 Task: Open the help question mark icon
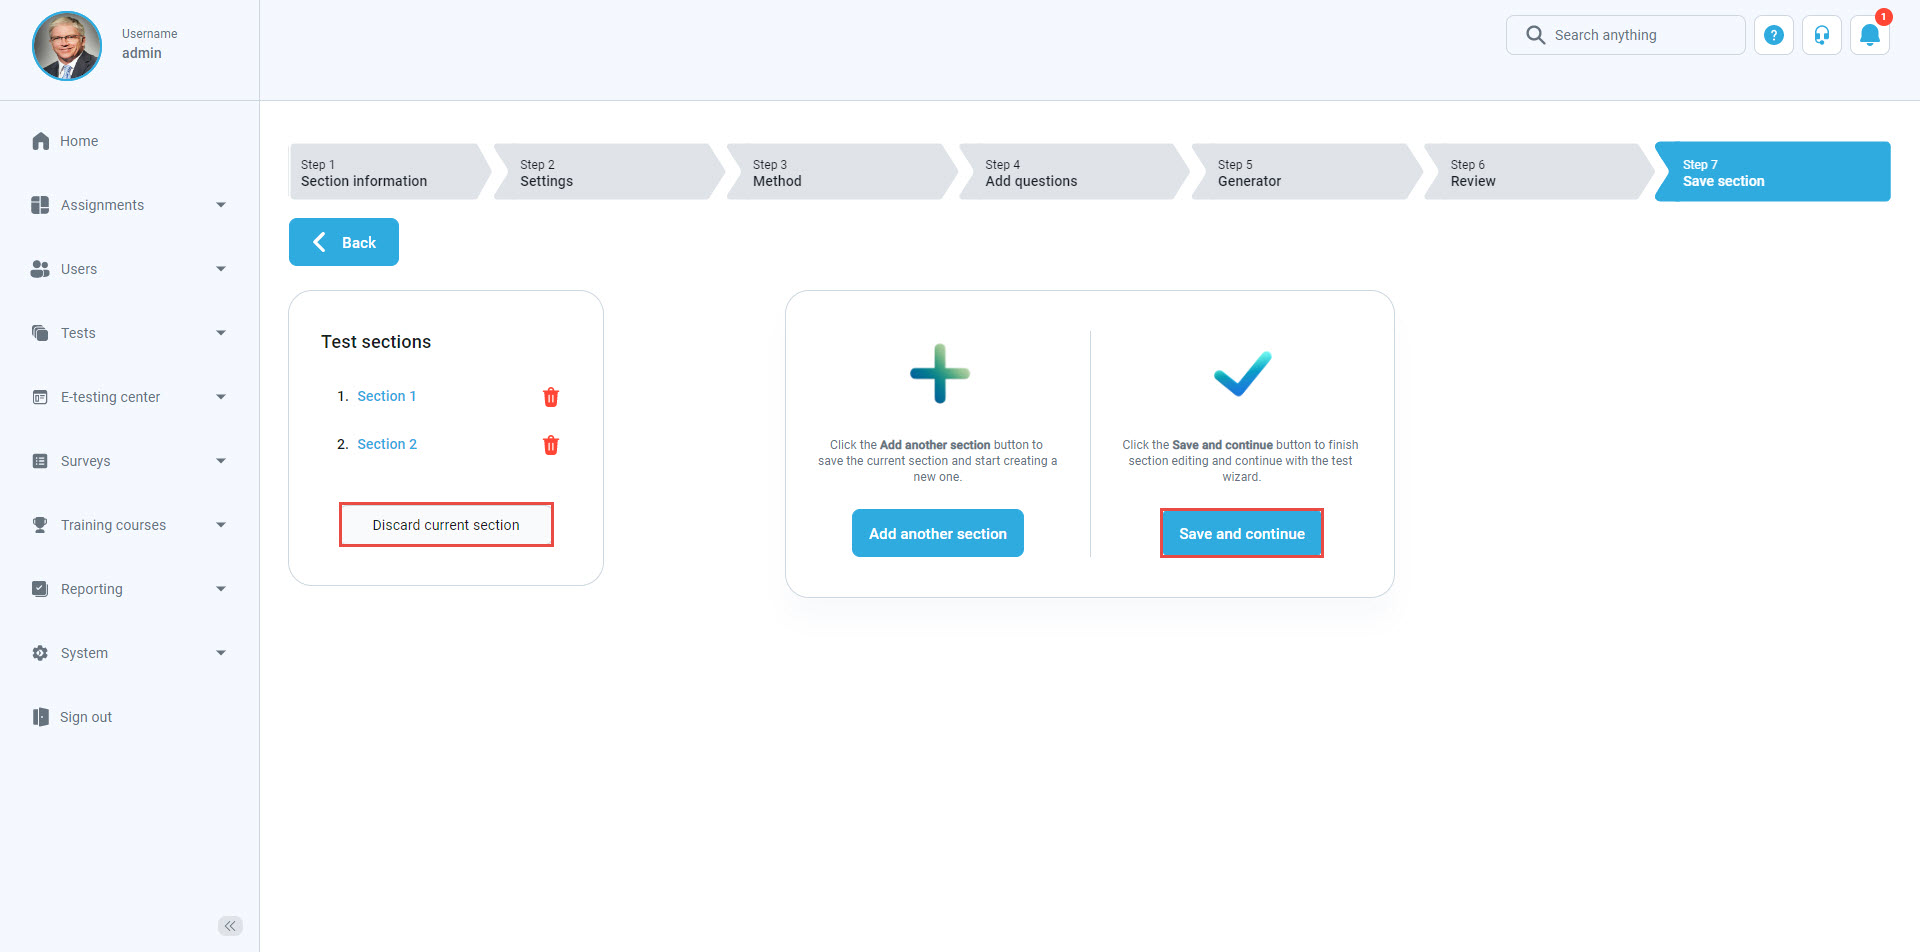click(1773, 35)
